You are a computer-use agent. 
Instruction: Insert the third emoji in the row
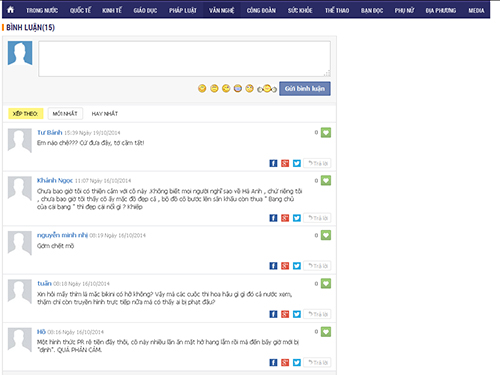coord(226,88)
